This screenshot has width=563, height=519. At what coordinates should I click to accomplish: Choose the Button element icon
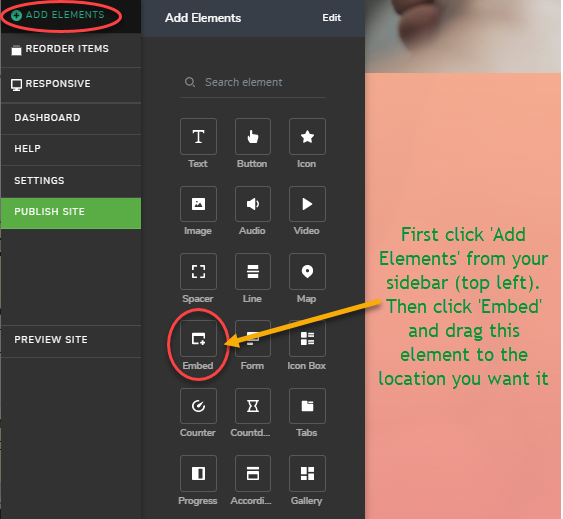tap(253, 136)
